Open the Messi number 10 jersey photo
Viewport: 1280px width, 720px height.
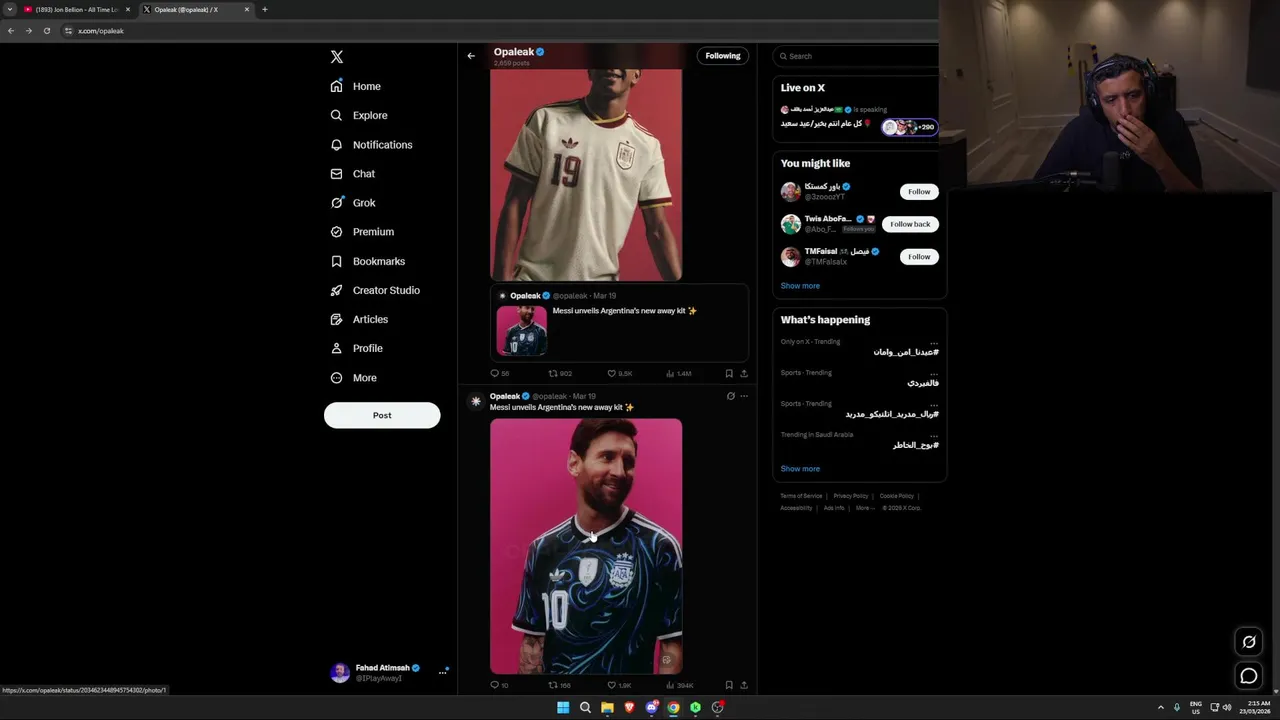[586, 546]
